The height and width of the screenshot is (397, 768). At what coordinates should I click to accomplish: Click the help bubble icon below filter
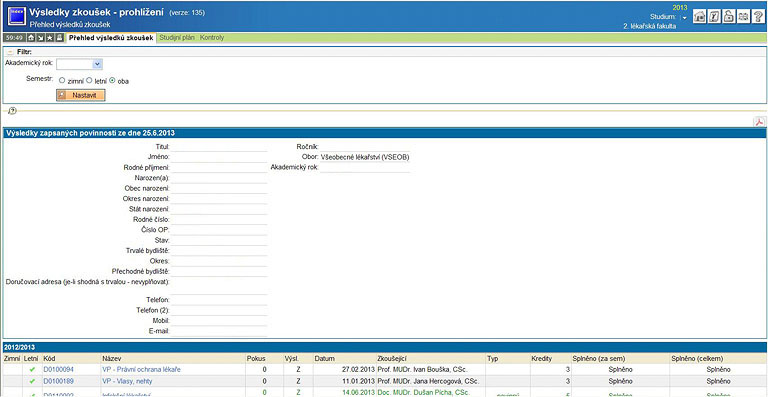pyautogui.click(x=13, y=111)
